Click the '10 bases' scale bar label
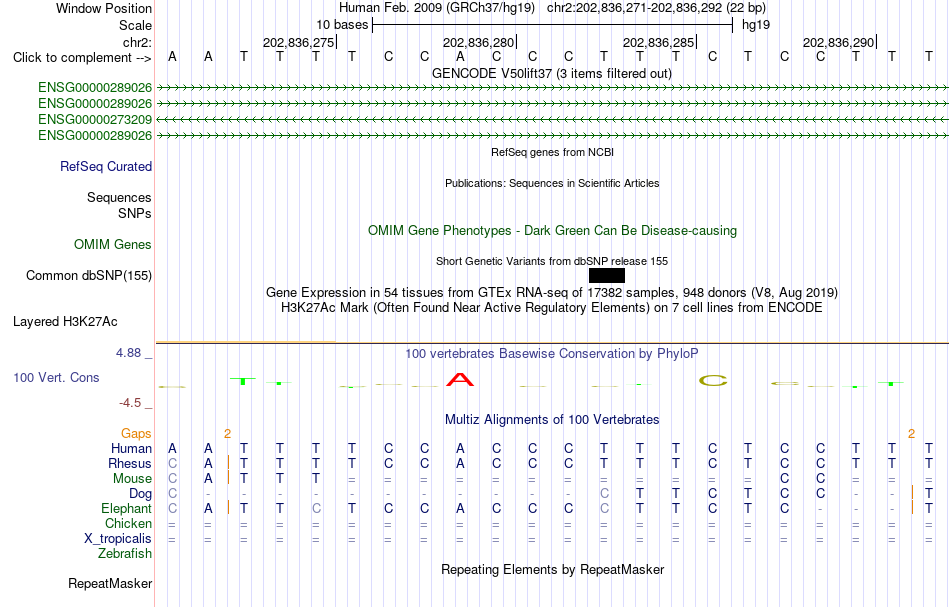This screenshot has height=607, width=950. (x=342, y=25)
